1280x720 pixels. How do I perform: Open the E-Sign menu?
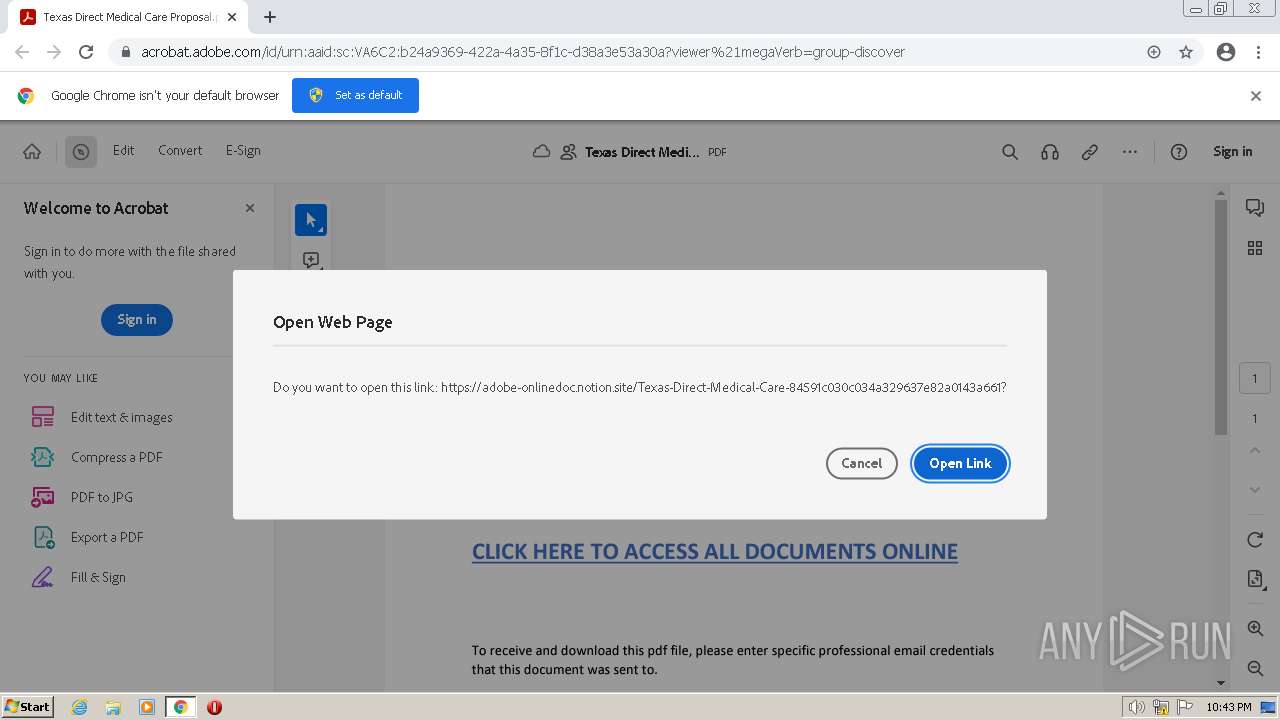pos(243,151)
